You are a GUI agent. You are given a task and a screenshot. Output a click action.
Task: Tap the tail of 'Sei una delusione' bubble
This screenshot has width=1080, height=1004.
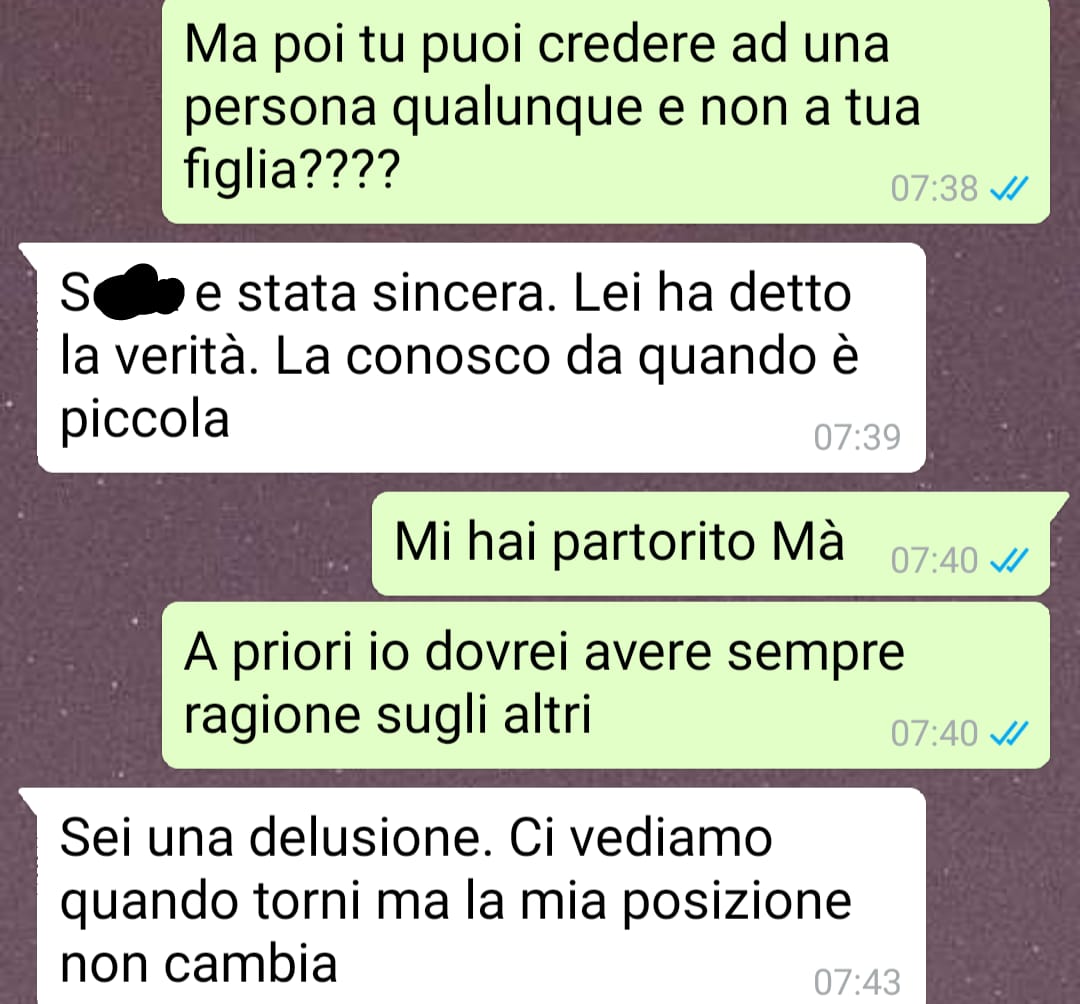point(29,797)
